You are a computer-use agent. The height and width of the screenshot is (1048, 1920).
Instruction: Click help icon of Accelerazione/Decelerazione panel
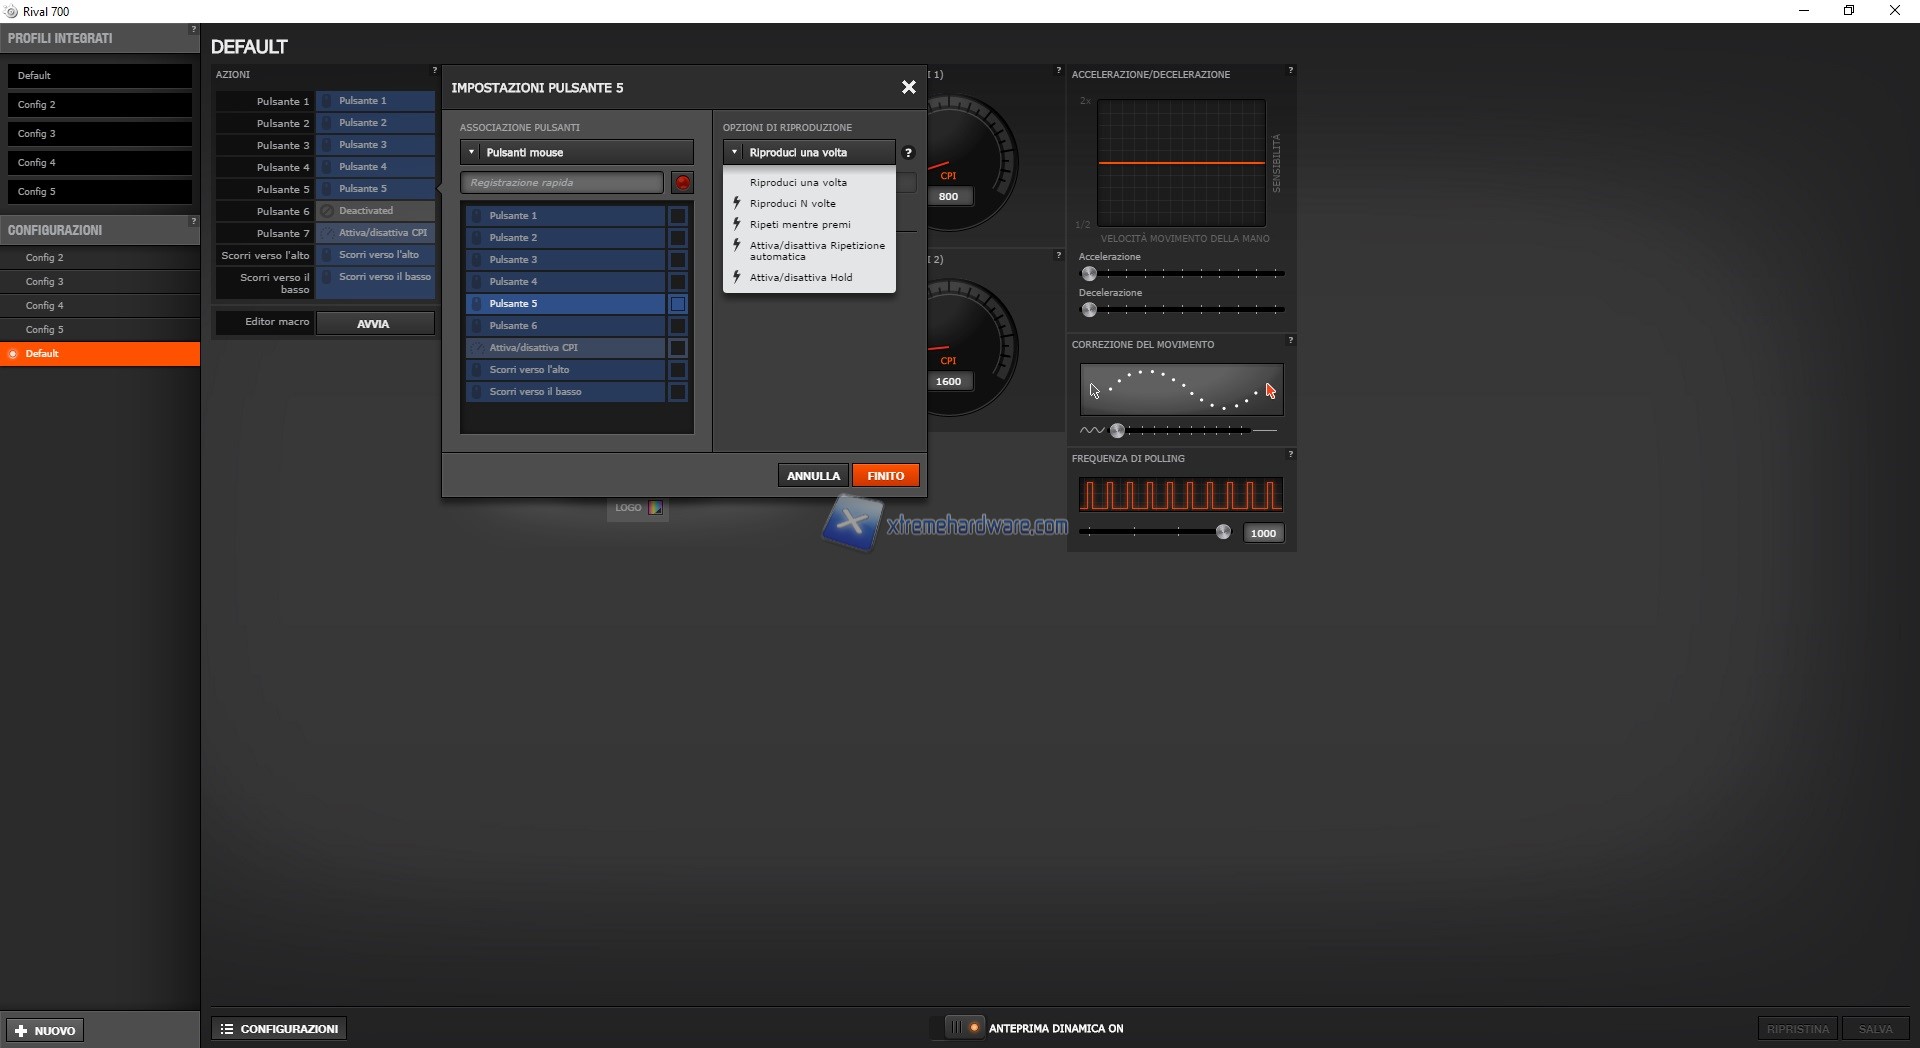point(1290,71)
